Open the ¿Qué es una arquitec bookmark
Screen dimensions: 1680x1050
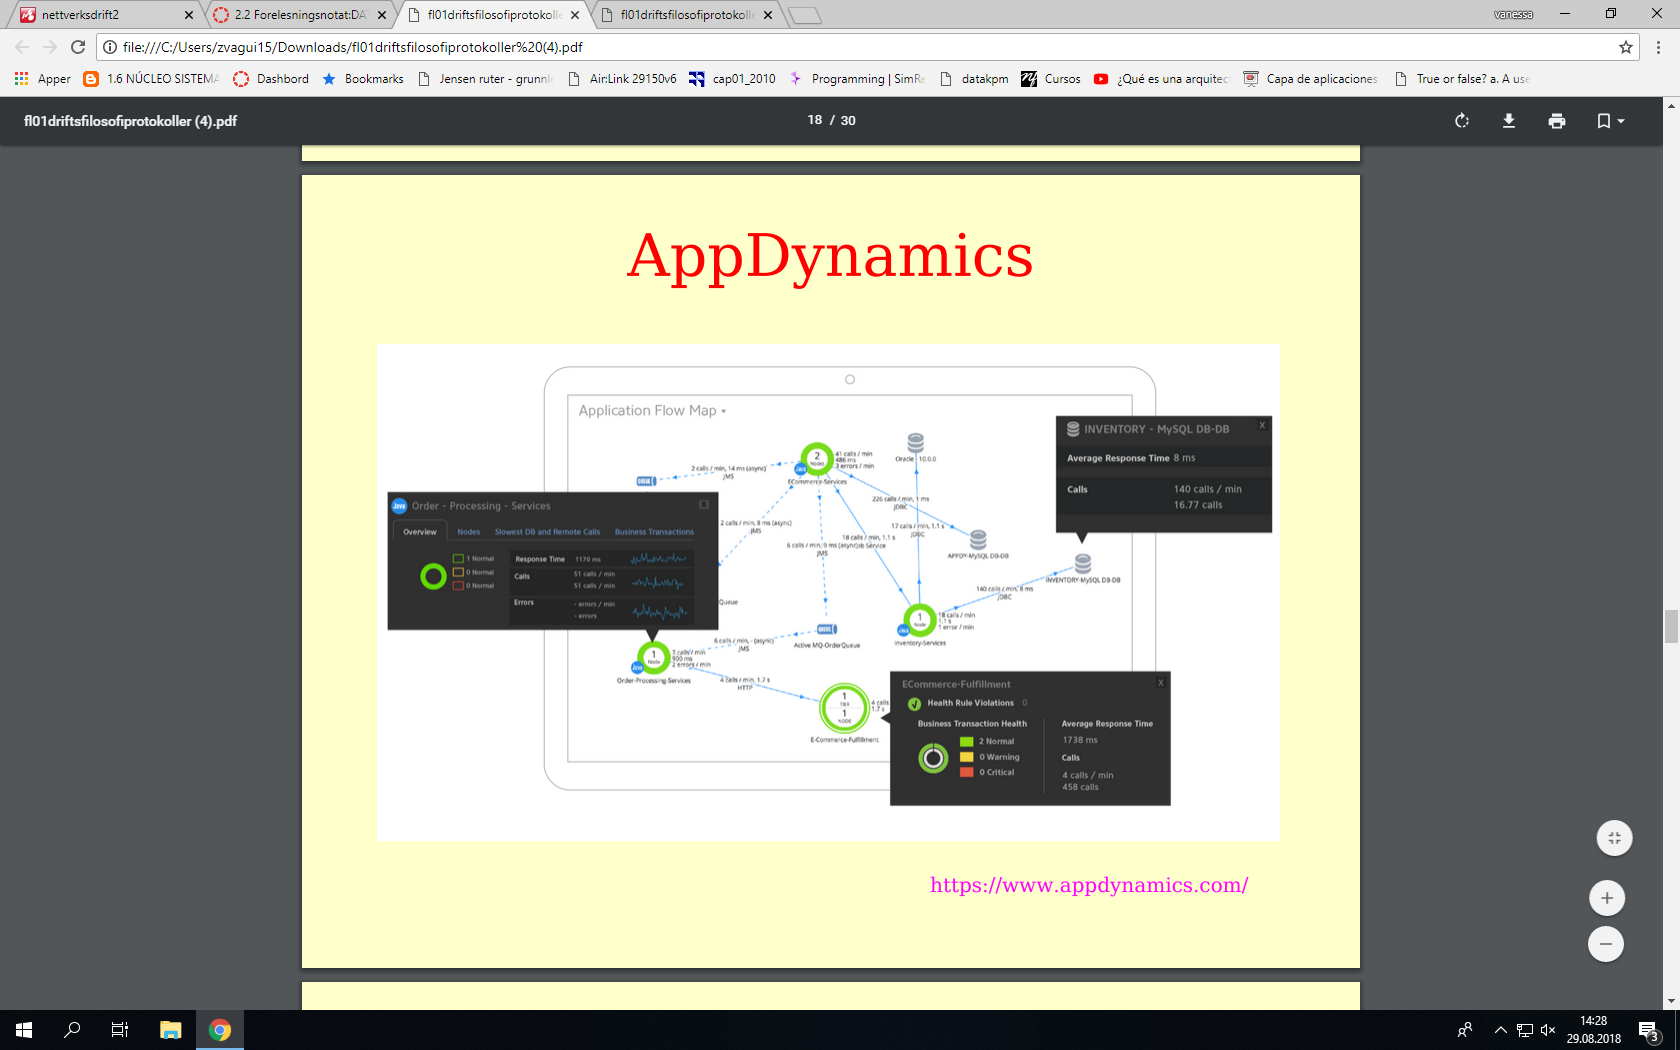(1162, 79)
